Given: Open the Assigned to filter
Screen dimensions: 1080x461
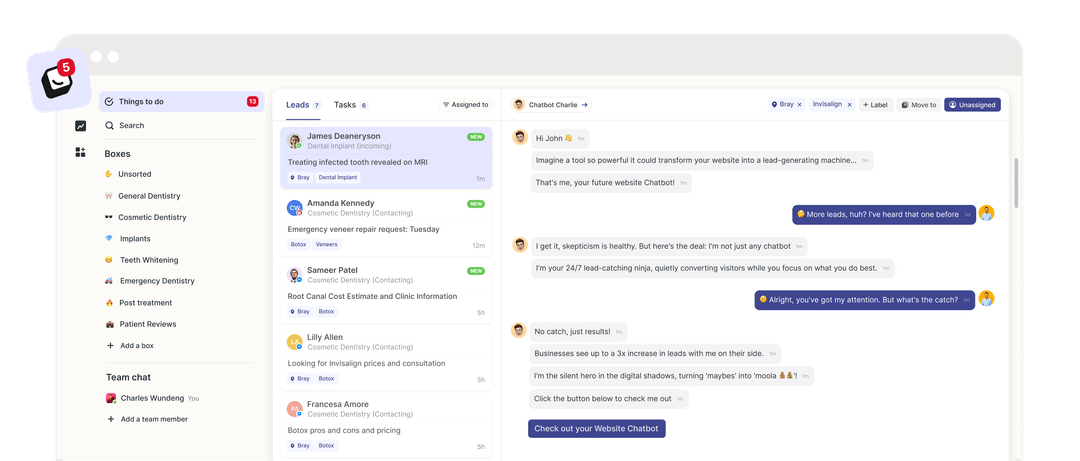Looking at the screenshot, I should tap(466, 105).
